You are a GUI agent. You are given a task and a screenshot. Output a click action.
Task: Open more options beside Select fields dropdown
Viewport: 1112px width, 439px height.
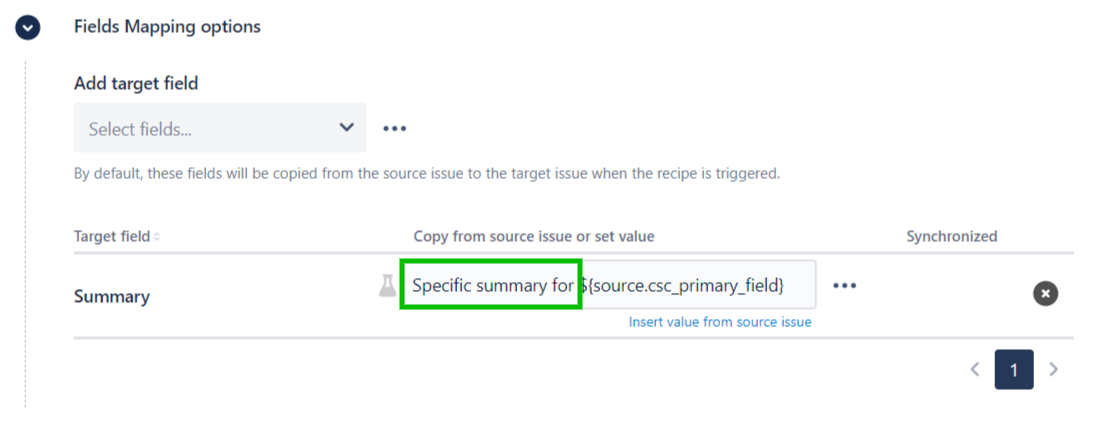tap(395, 128)
